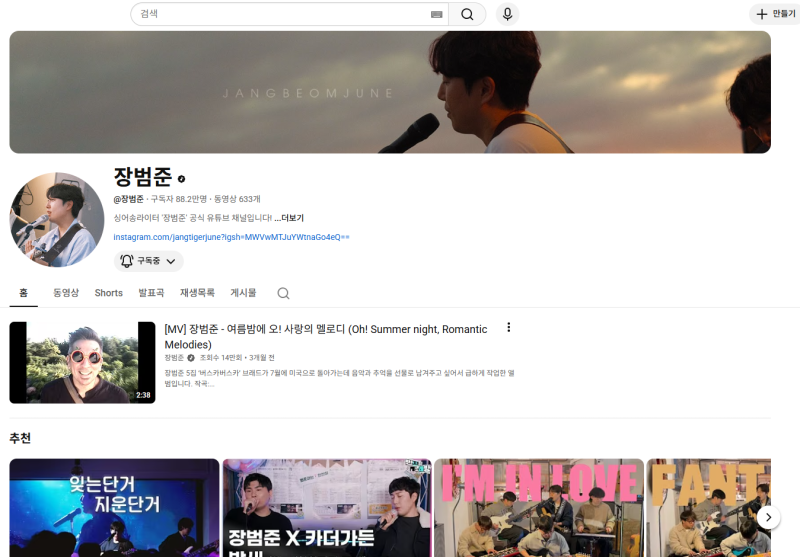The height and width of the screenshot is (557, 800).
Task: Click the notification bell icon
Action: (x=127, y=261)
